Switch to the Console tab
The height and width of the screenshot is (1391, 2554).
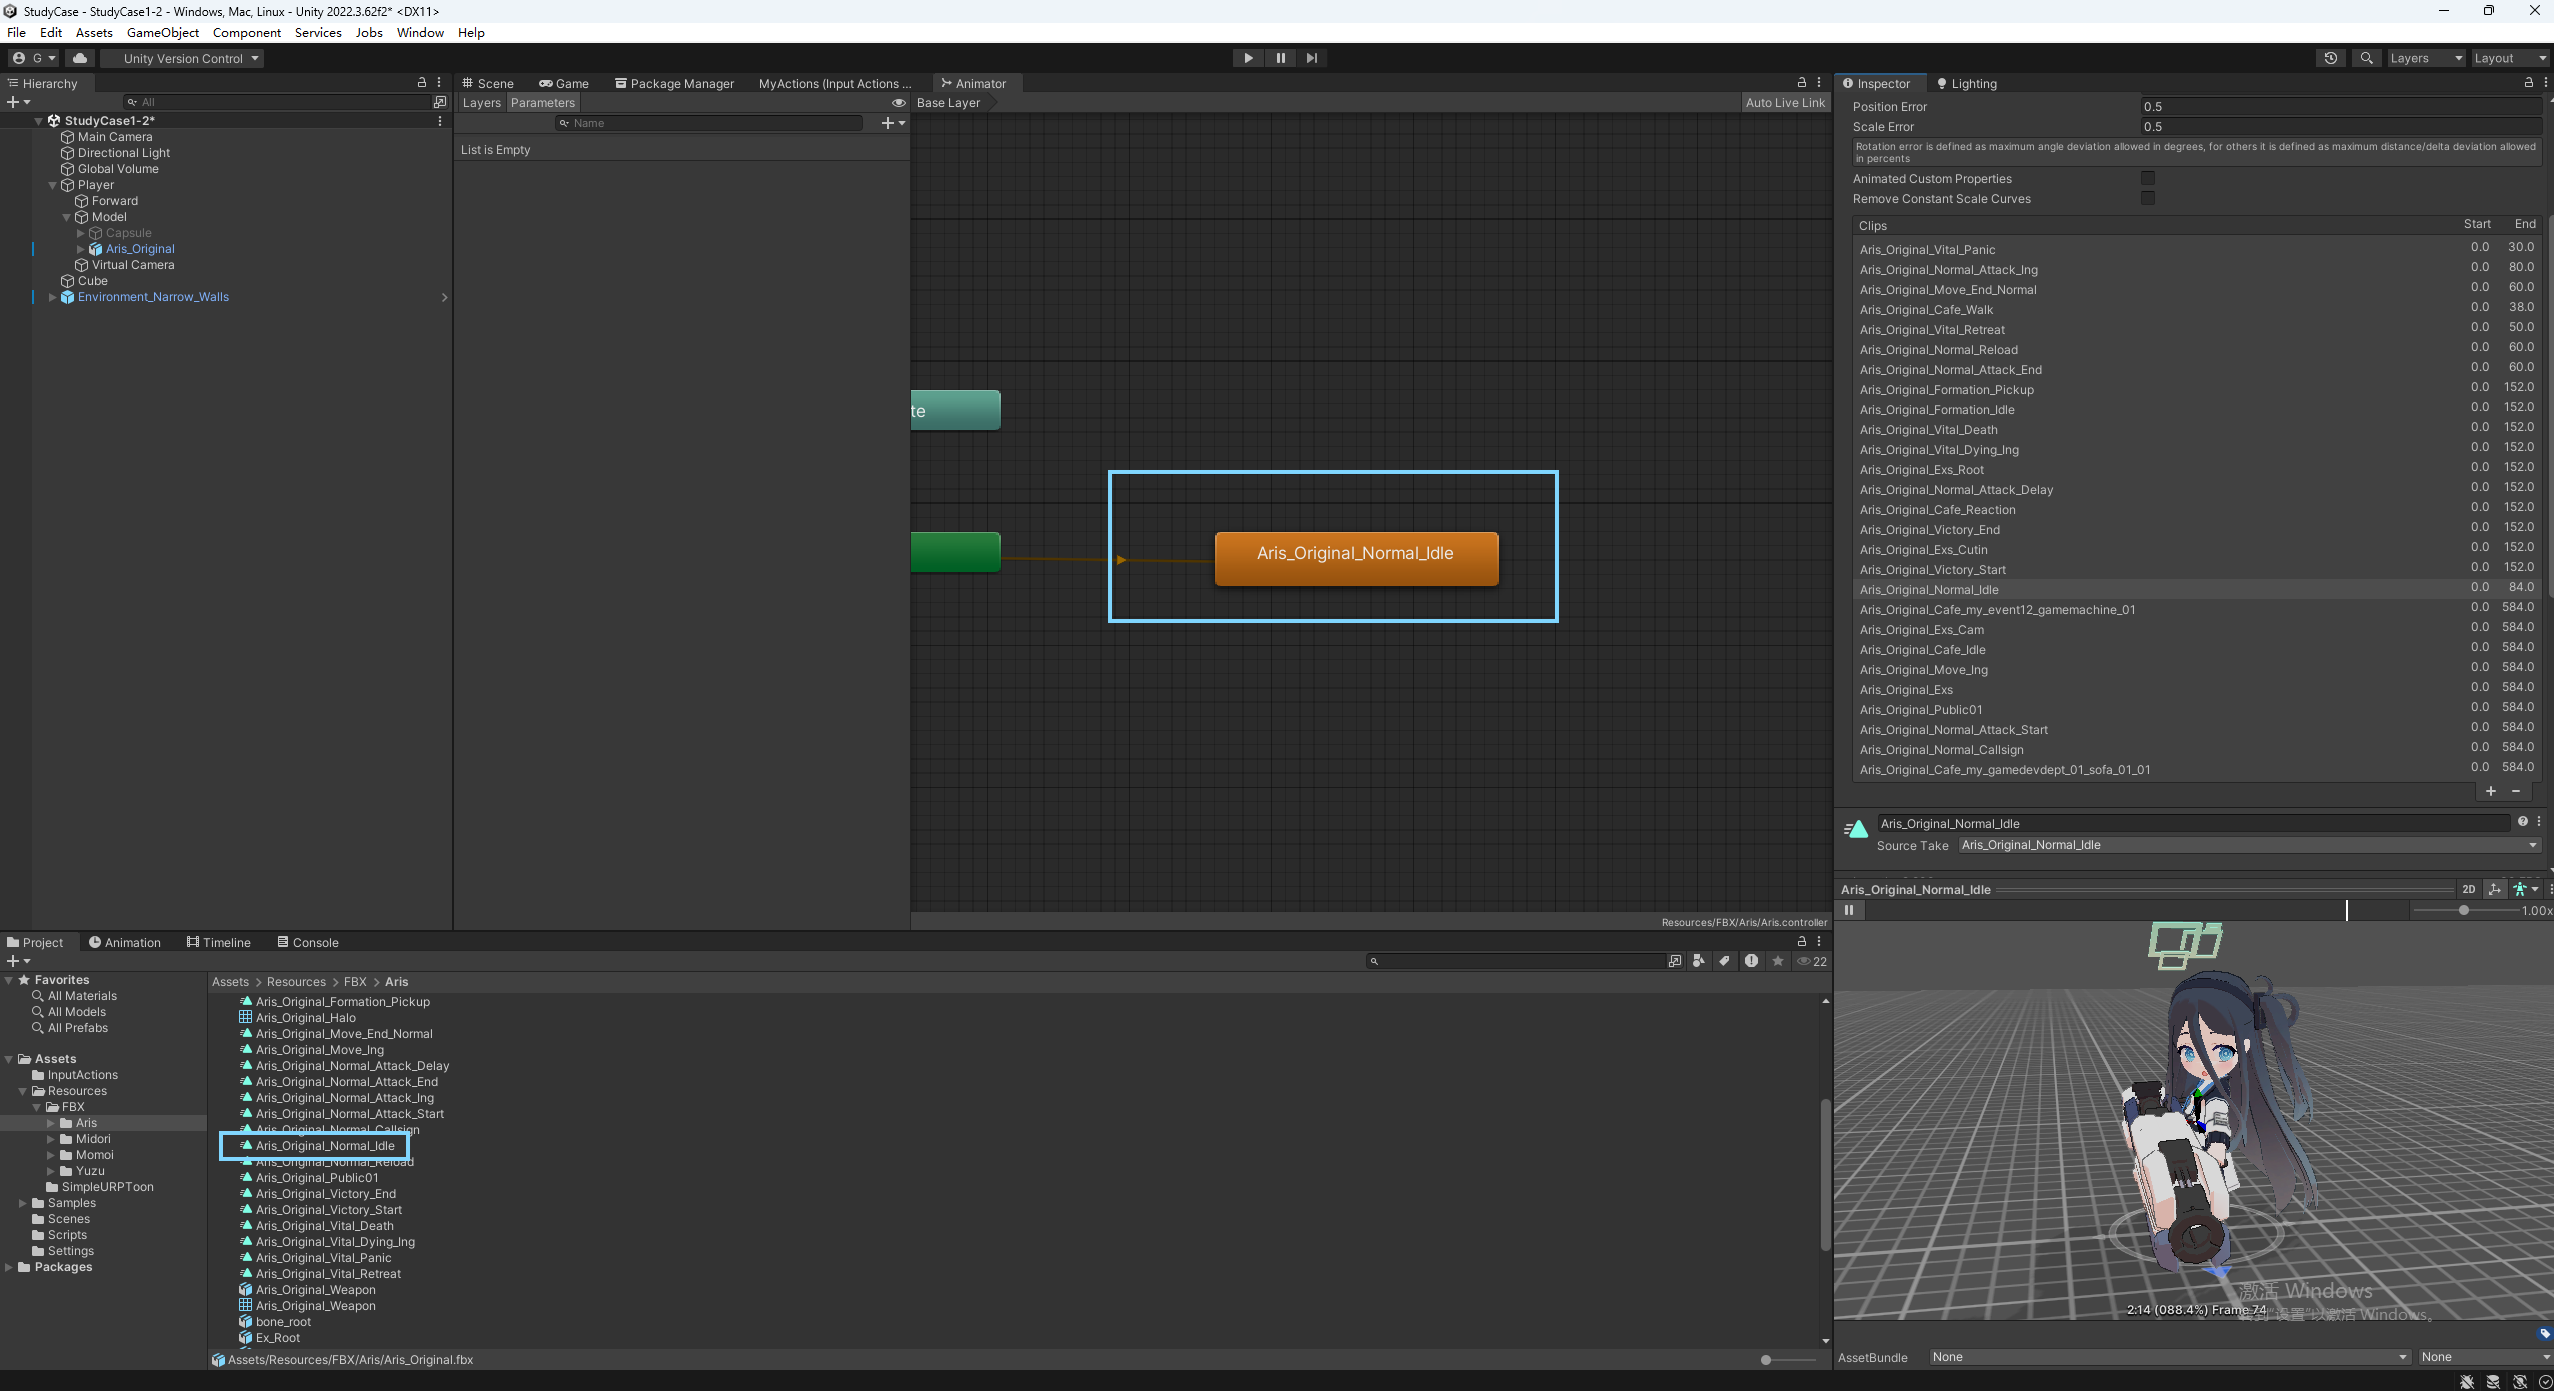tap(308, 942)
